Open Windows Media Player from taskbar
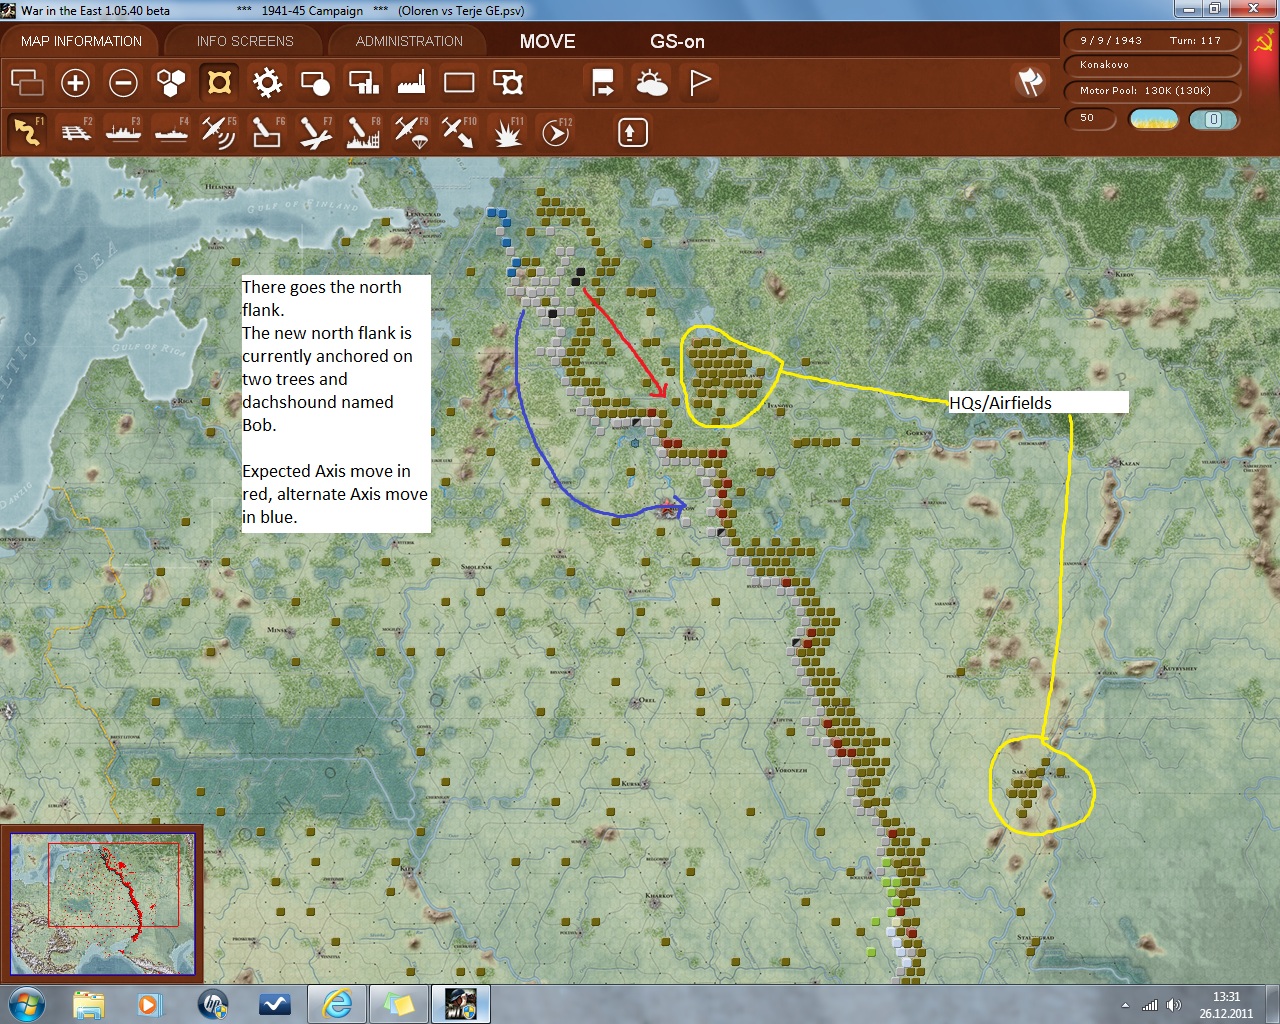This screenshot has width=1280, height=1024. (x=149, y=1004)
